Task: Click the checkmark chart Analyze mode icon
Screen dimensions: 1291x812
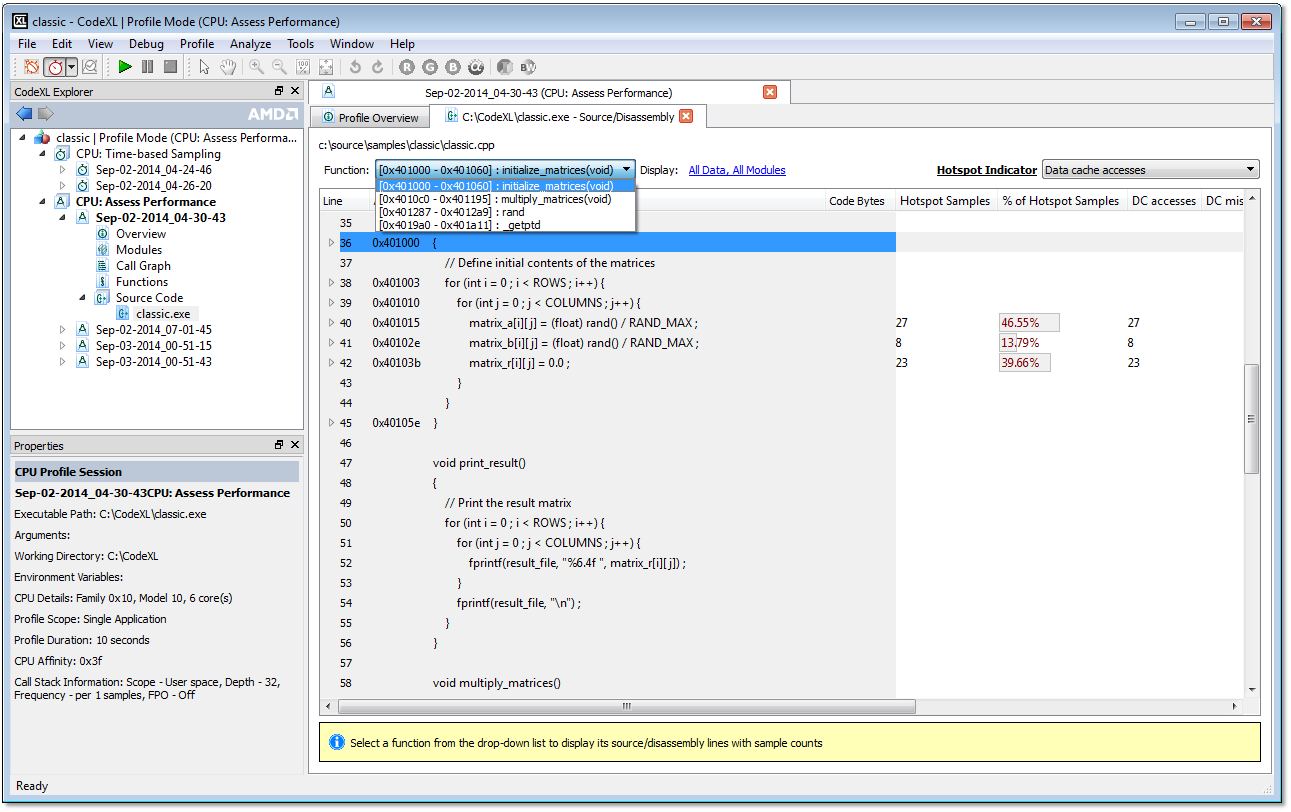Action: pyautogui.click(x=89, y=67)
